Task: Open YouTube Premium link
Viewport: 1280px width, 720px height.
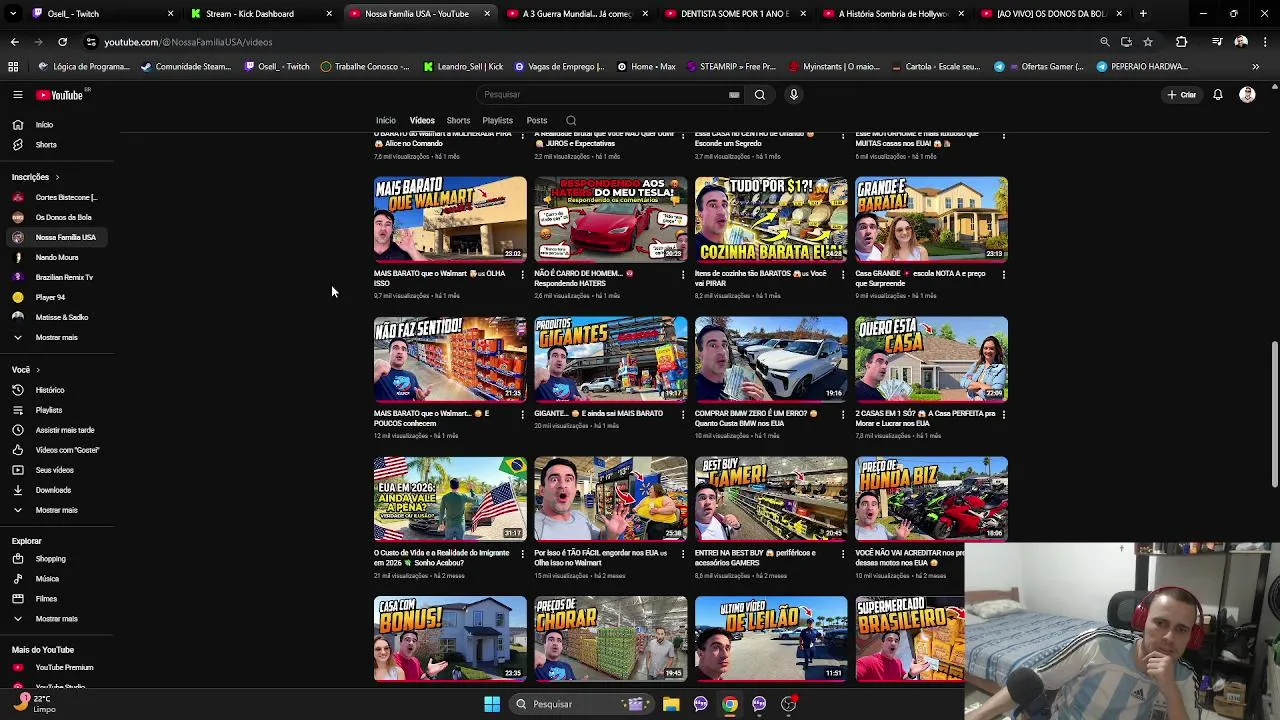Action: [57, 667]
